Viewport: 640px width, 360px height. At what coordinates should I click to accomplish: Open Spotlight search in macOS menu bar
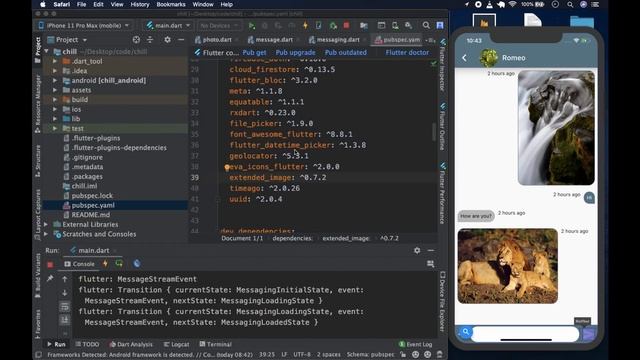point(570,4)
